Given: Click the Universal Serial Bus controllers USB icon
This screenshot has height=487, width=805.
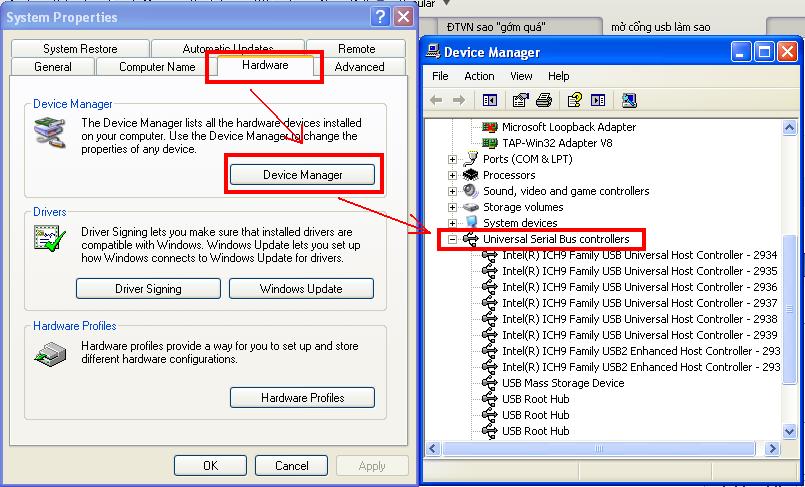Looking at the screenshot, I should 470,239.
